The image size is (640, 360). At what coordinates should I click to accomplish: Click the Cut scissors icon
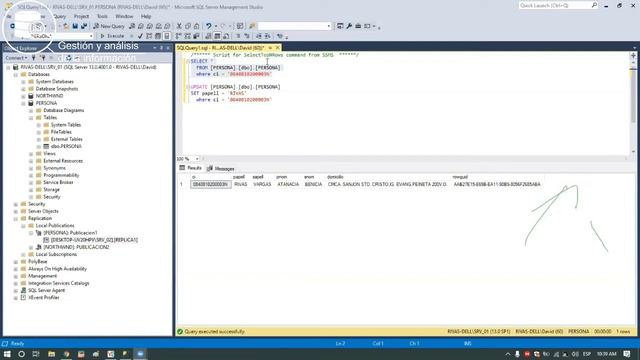click(x=179, y=26)
